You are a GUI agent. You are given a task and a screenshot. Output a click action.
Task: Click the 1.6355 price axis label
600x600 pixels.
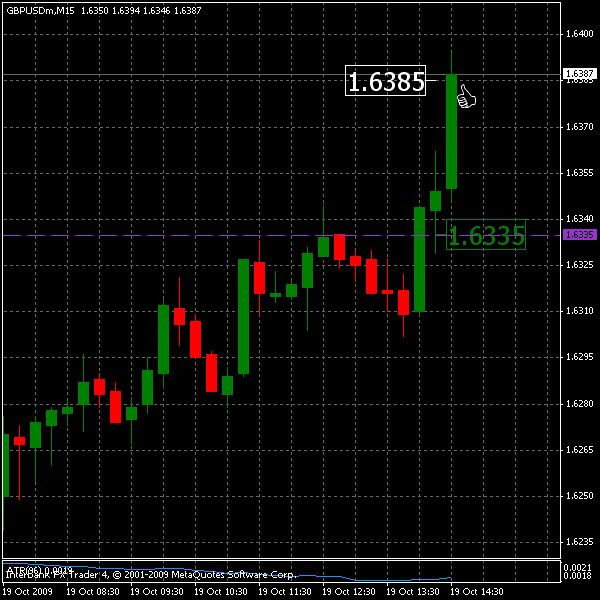(579, 173)
